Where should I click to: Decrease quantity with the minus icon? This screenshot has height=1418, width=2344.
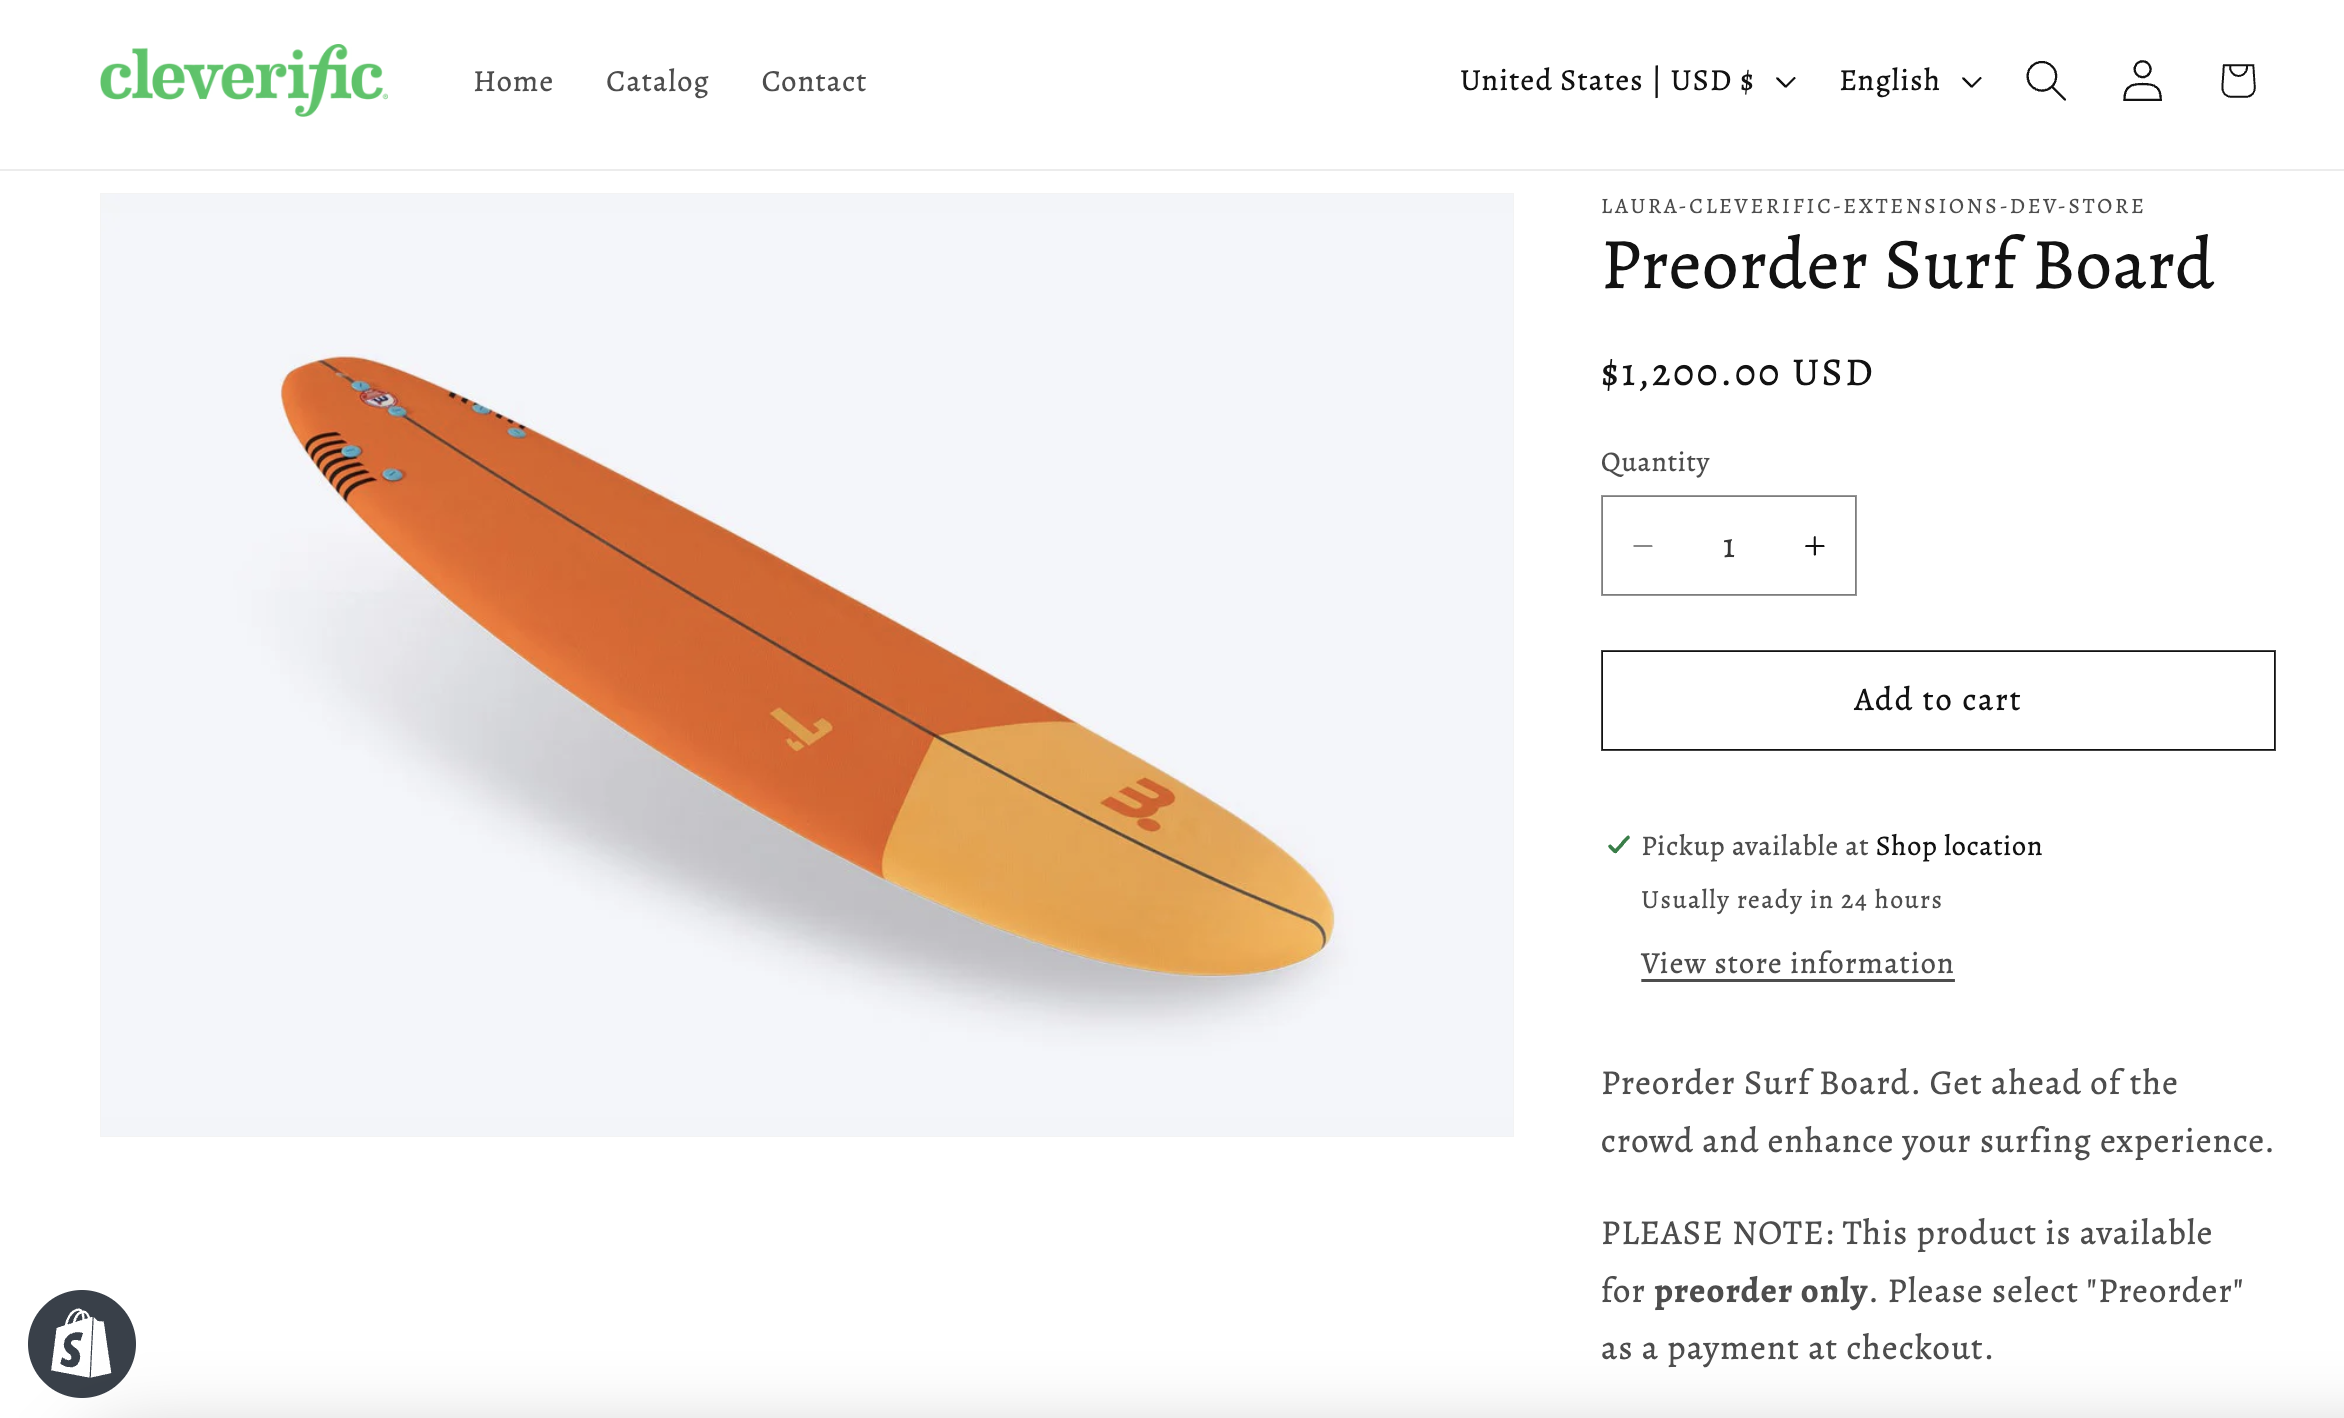1643,546
